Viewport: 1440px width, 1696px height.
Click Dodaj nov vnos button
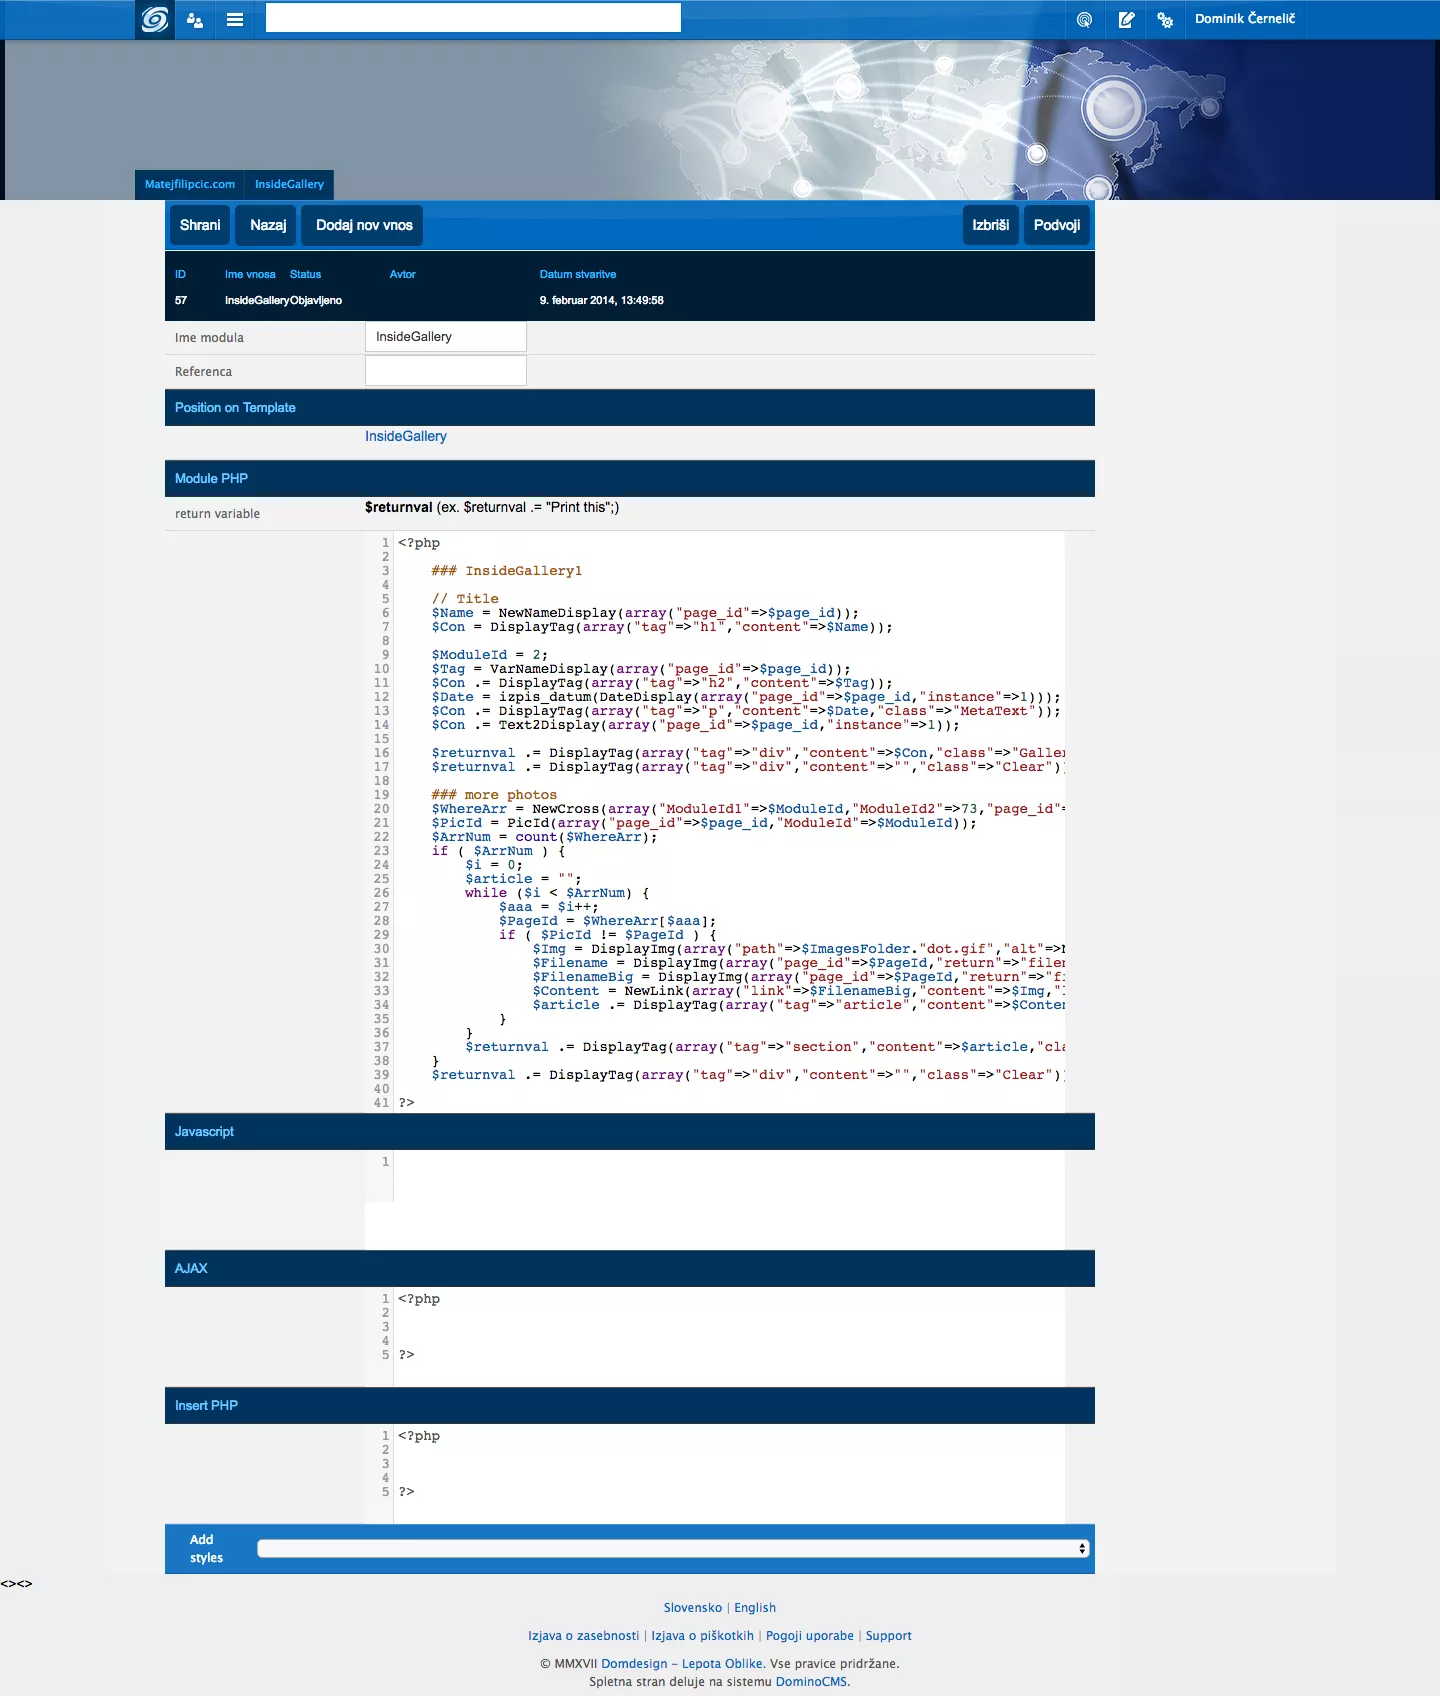(x=364, y=225)
